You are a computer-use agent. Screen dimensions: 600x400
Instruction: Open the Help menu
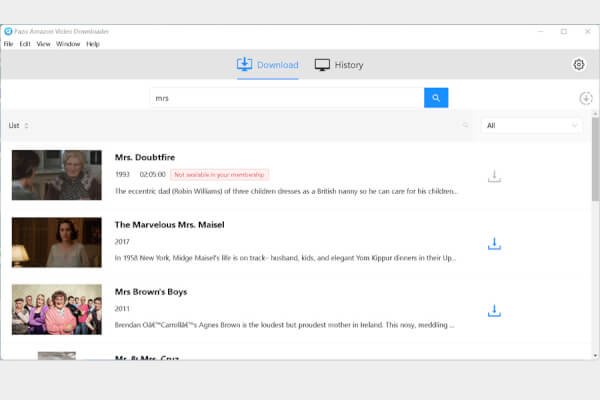point(93,44)
